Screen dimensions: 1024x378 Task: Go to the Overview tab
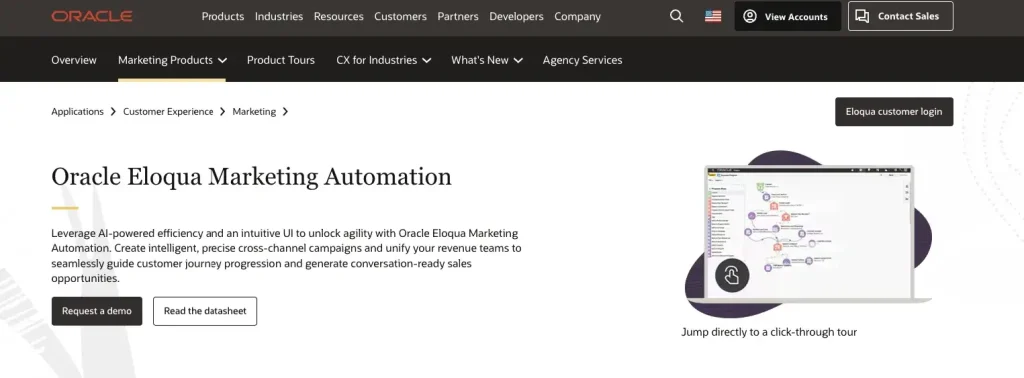(x=74, y=60)
